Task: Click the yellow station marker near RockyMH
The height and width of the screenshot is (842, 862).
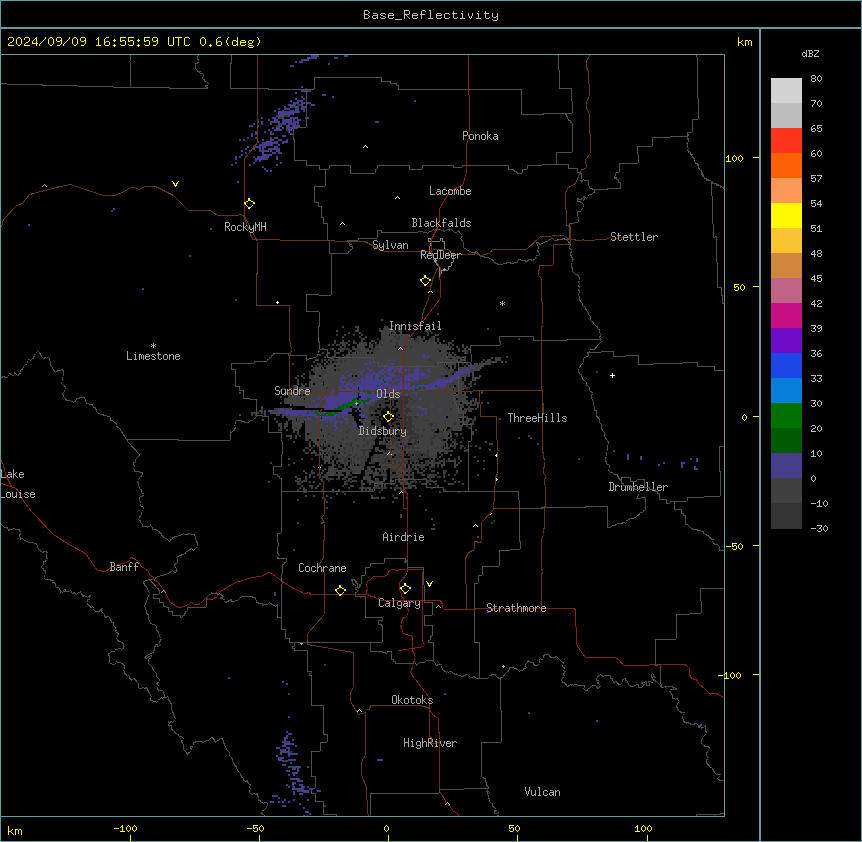Action: click(x=249, y=204)
